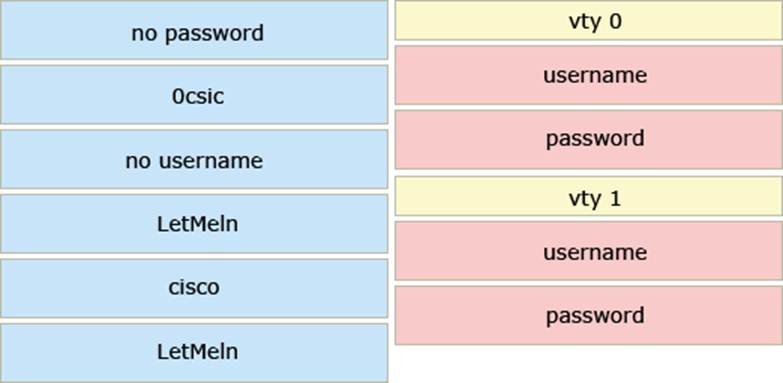Image resolution: width=783 pixels, height=383 pixels.
Task: Click the 'vty 0' yellow header
Action: [x=589, y=20]
